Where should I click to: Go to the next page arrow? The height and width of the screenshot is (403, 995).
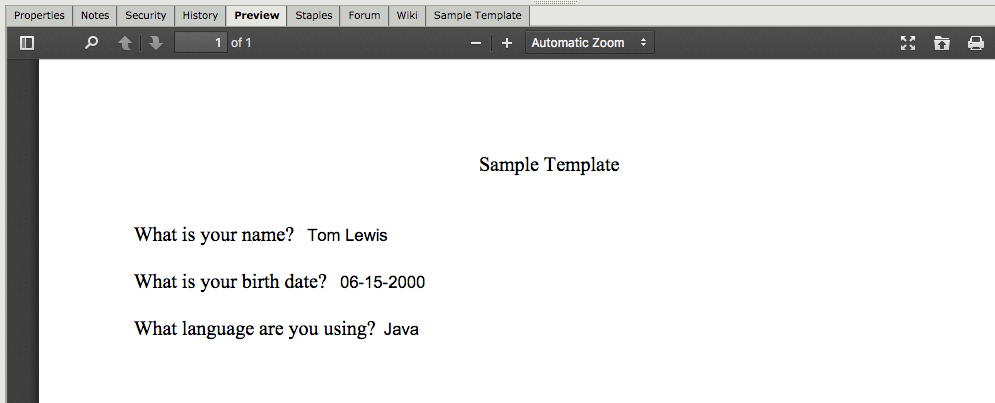coord(156,43)
